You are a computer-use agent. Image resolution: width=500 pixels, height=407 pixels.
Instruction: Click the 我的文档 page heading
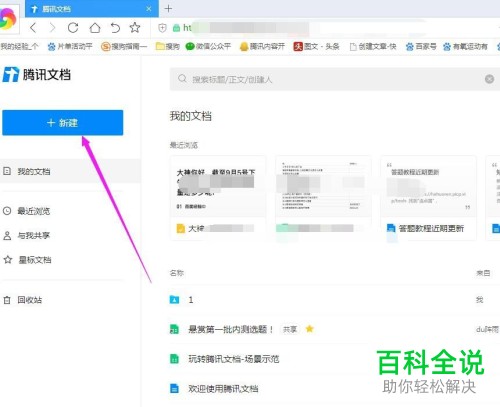191,116
